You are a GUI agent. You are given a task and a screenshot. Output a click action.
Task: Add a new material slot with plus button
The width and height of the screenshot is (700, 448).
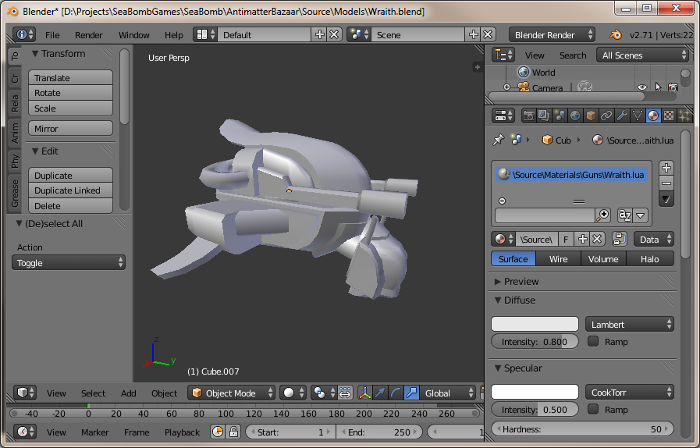666,168
